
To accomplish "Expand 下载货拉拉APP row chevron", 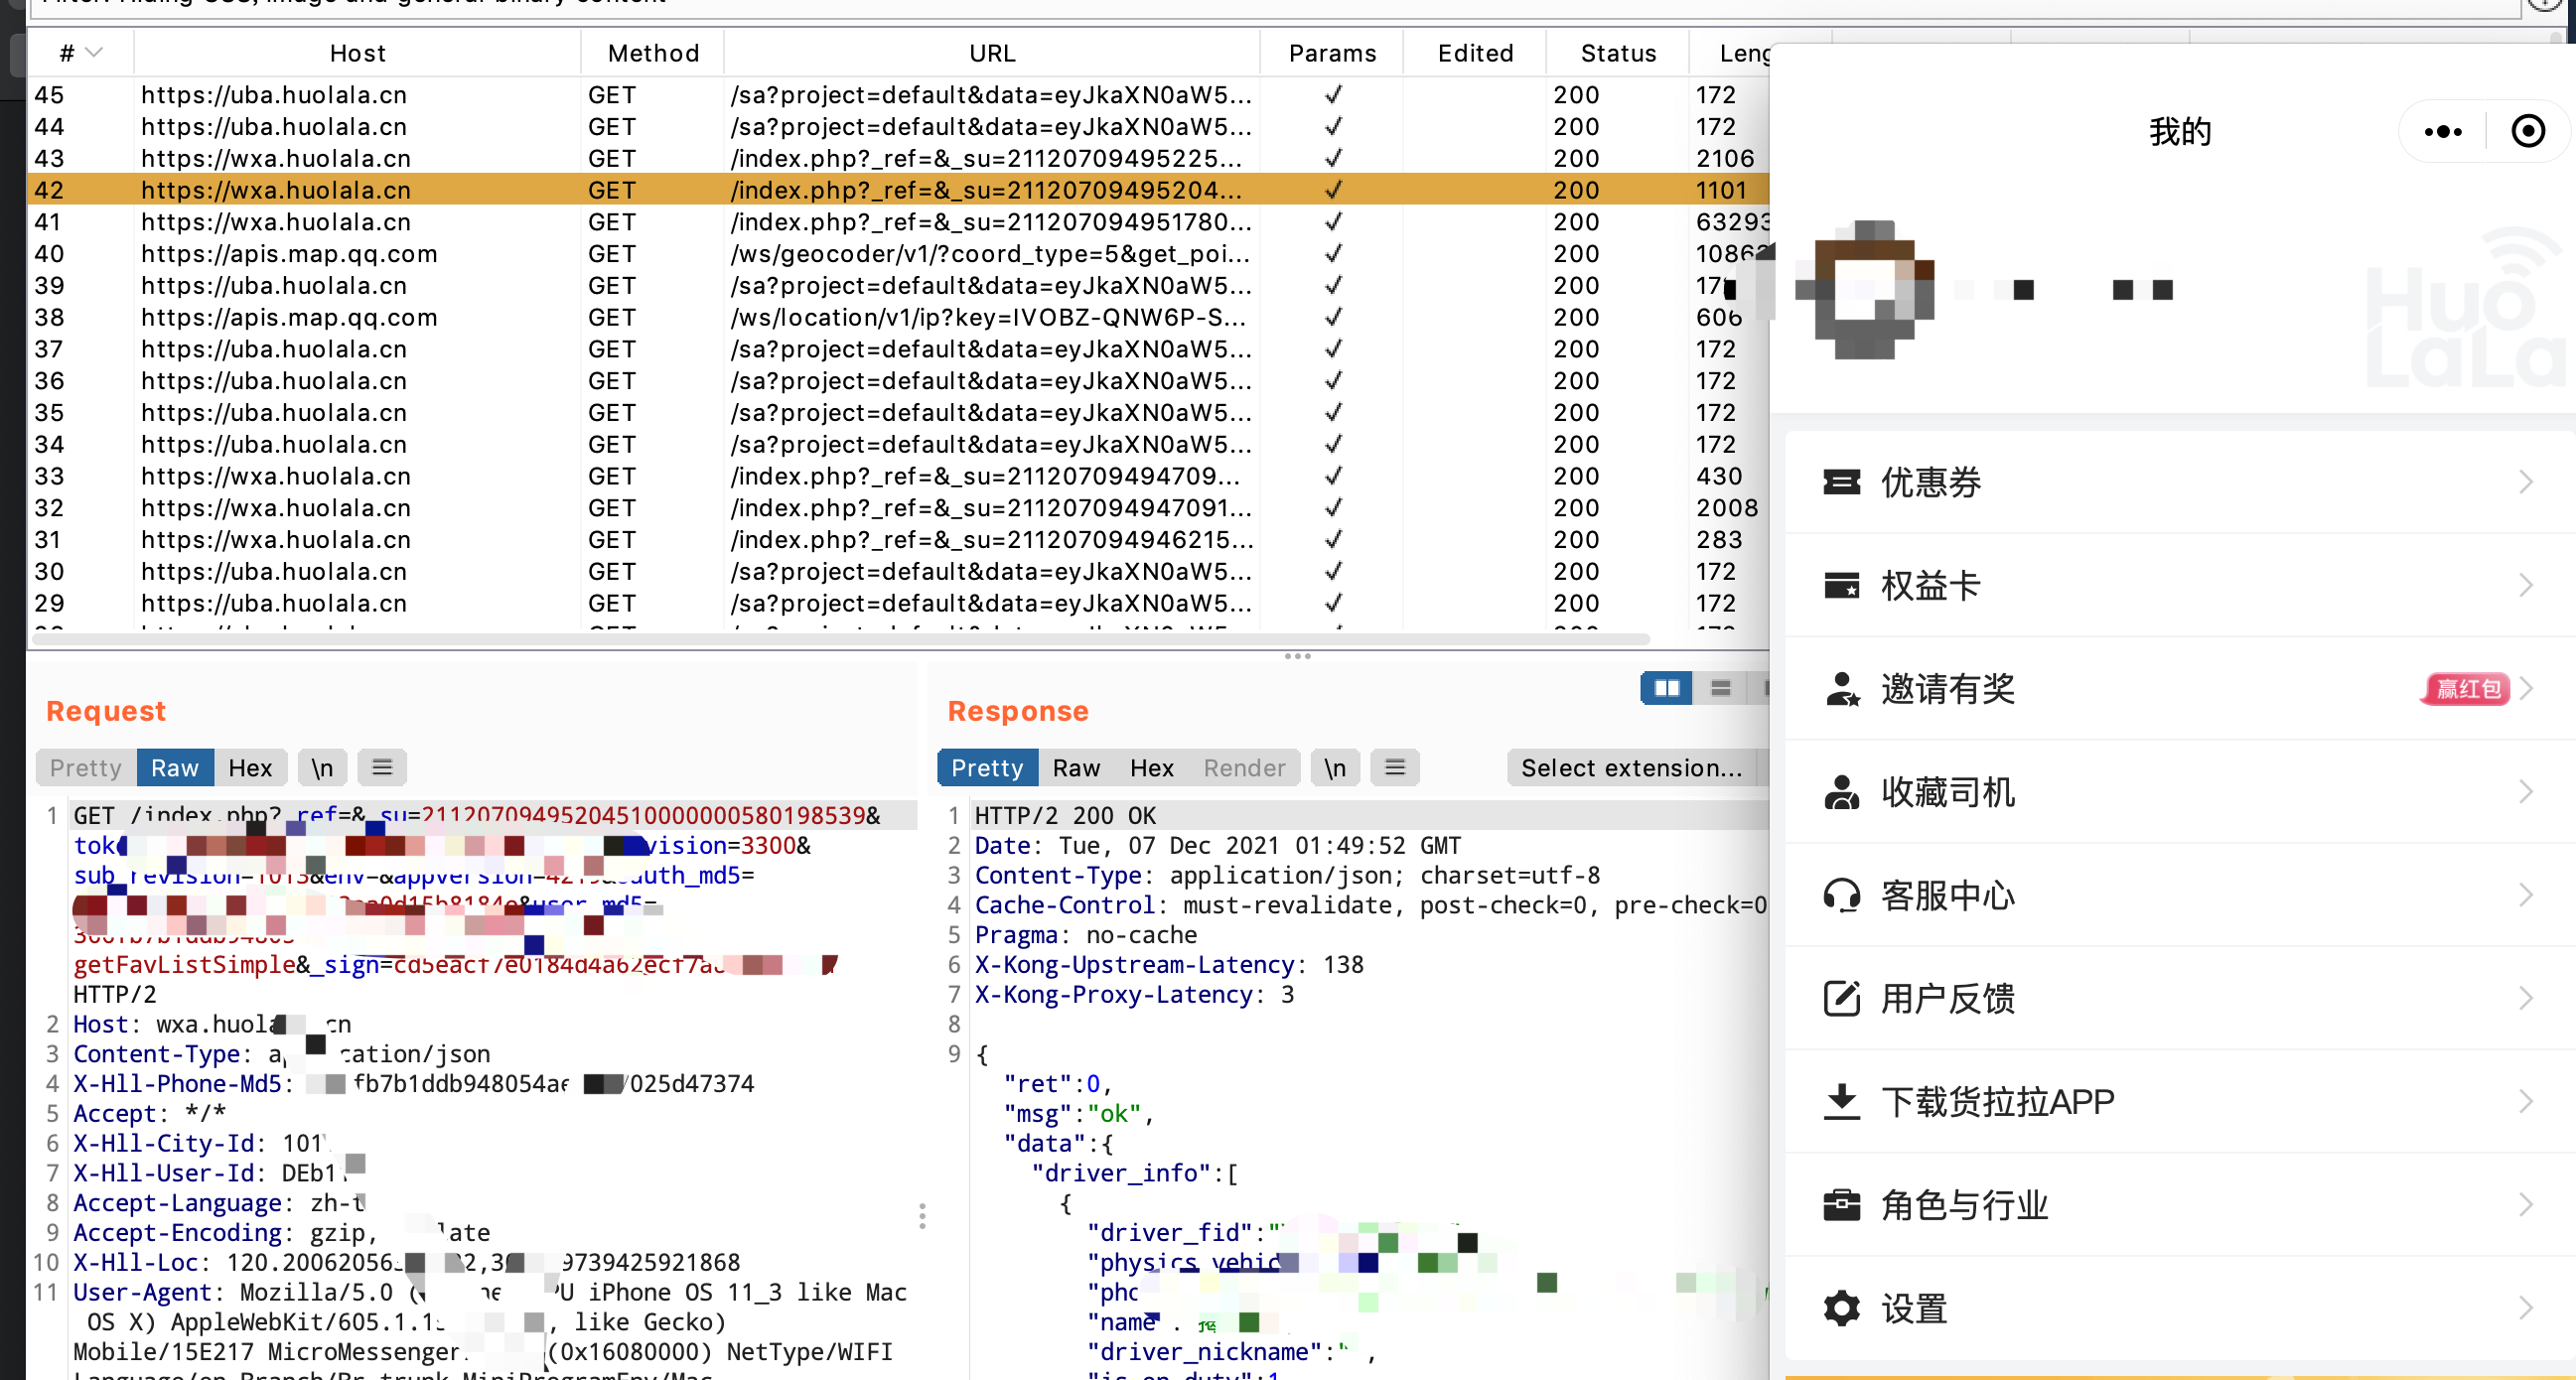I will [x=2525, y=1101].
